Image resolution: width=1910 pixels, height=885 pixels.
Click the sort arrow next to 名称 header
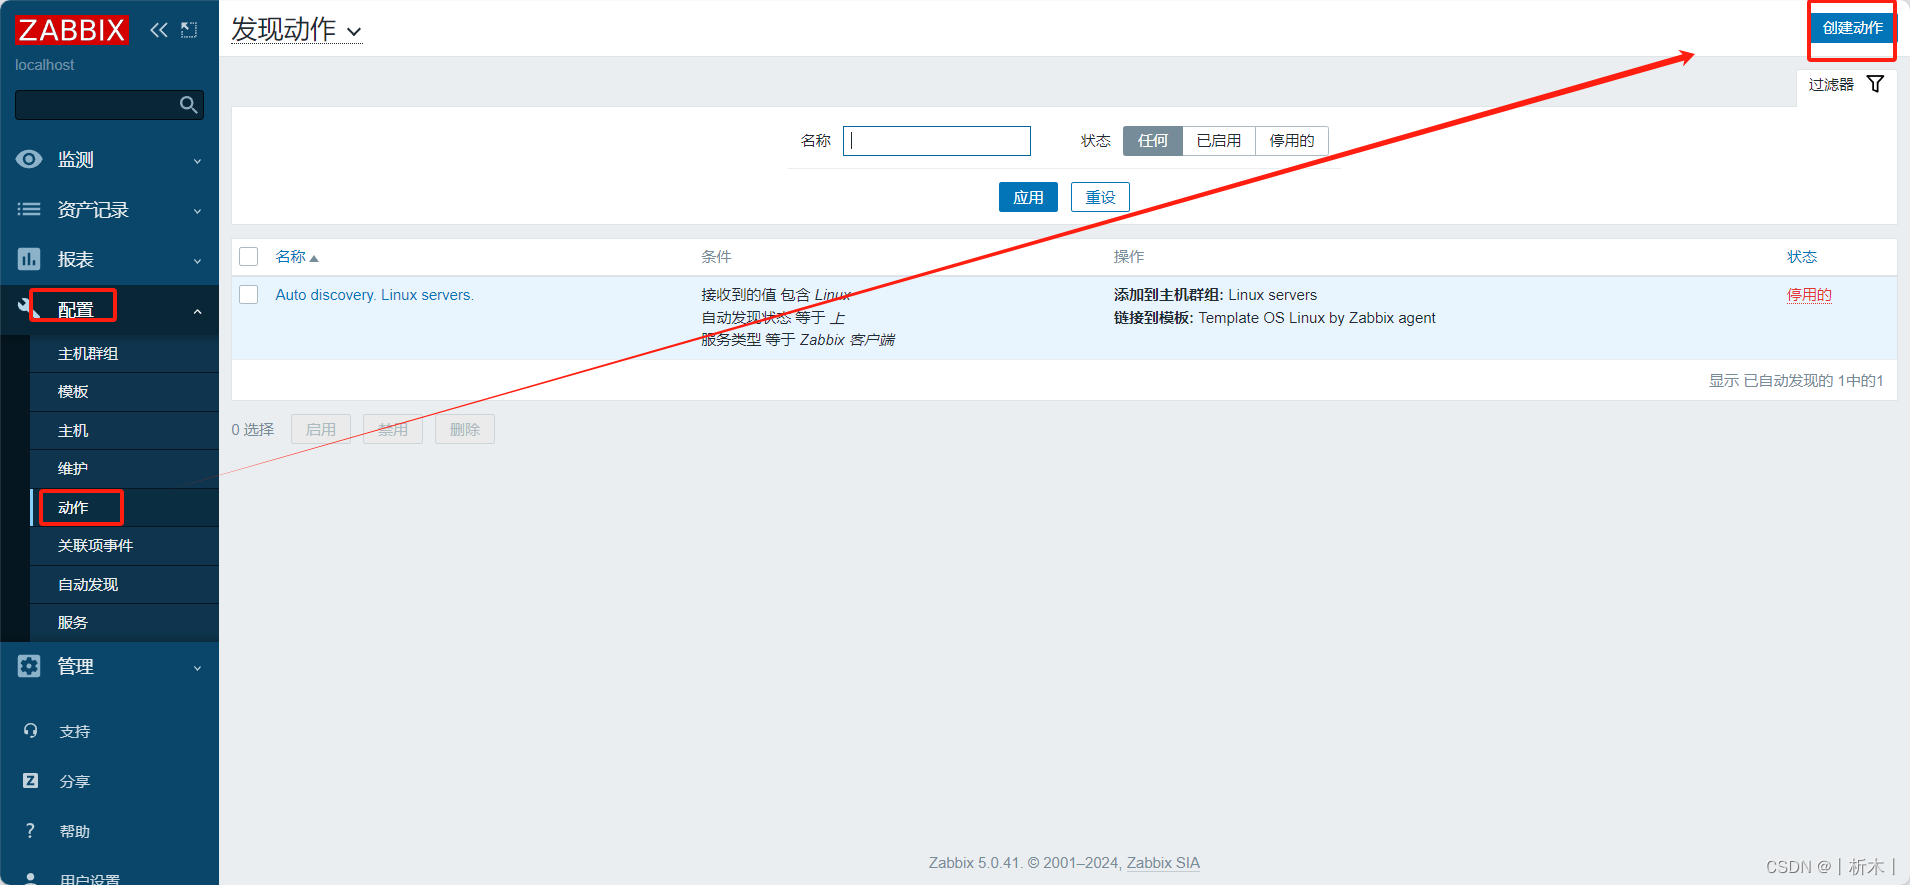(x=314, y=258)
